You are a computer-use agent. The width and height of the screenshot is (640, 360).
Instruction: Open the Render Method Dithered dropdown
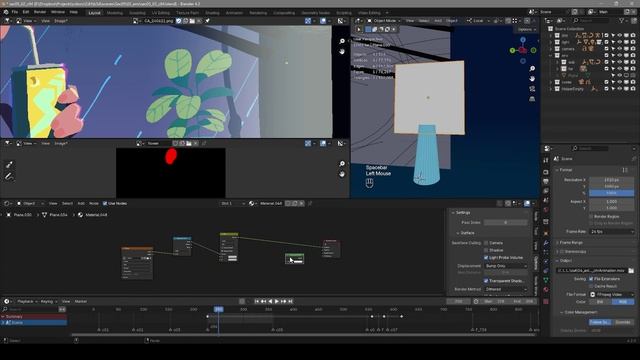[x=505, y=289]
